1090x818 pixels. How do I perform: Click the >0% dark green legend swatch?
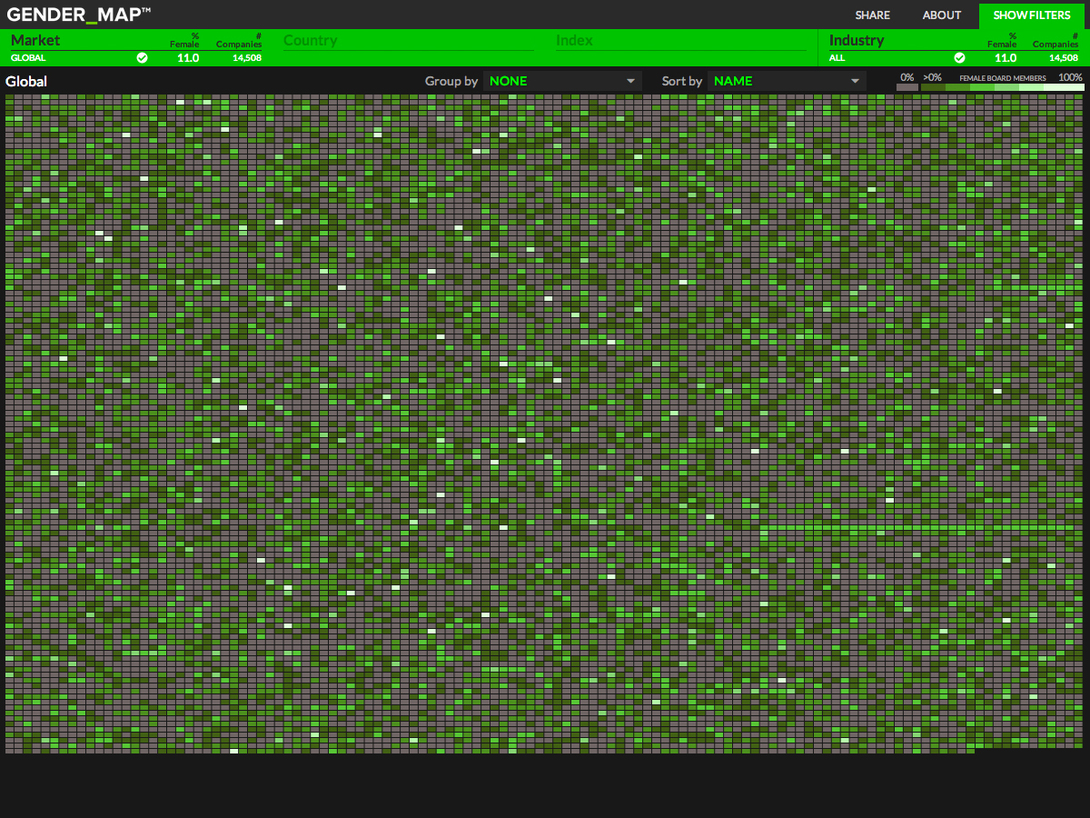point(932,88)
